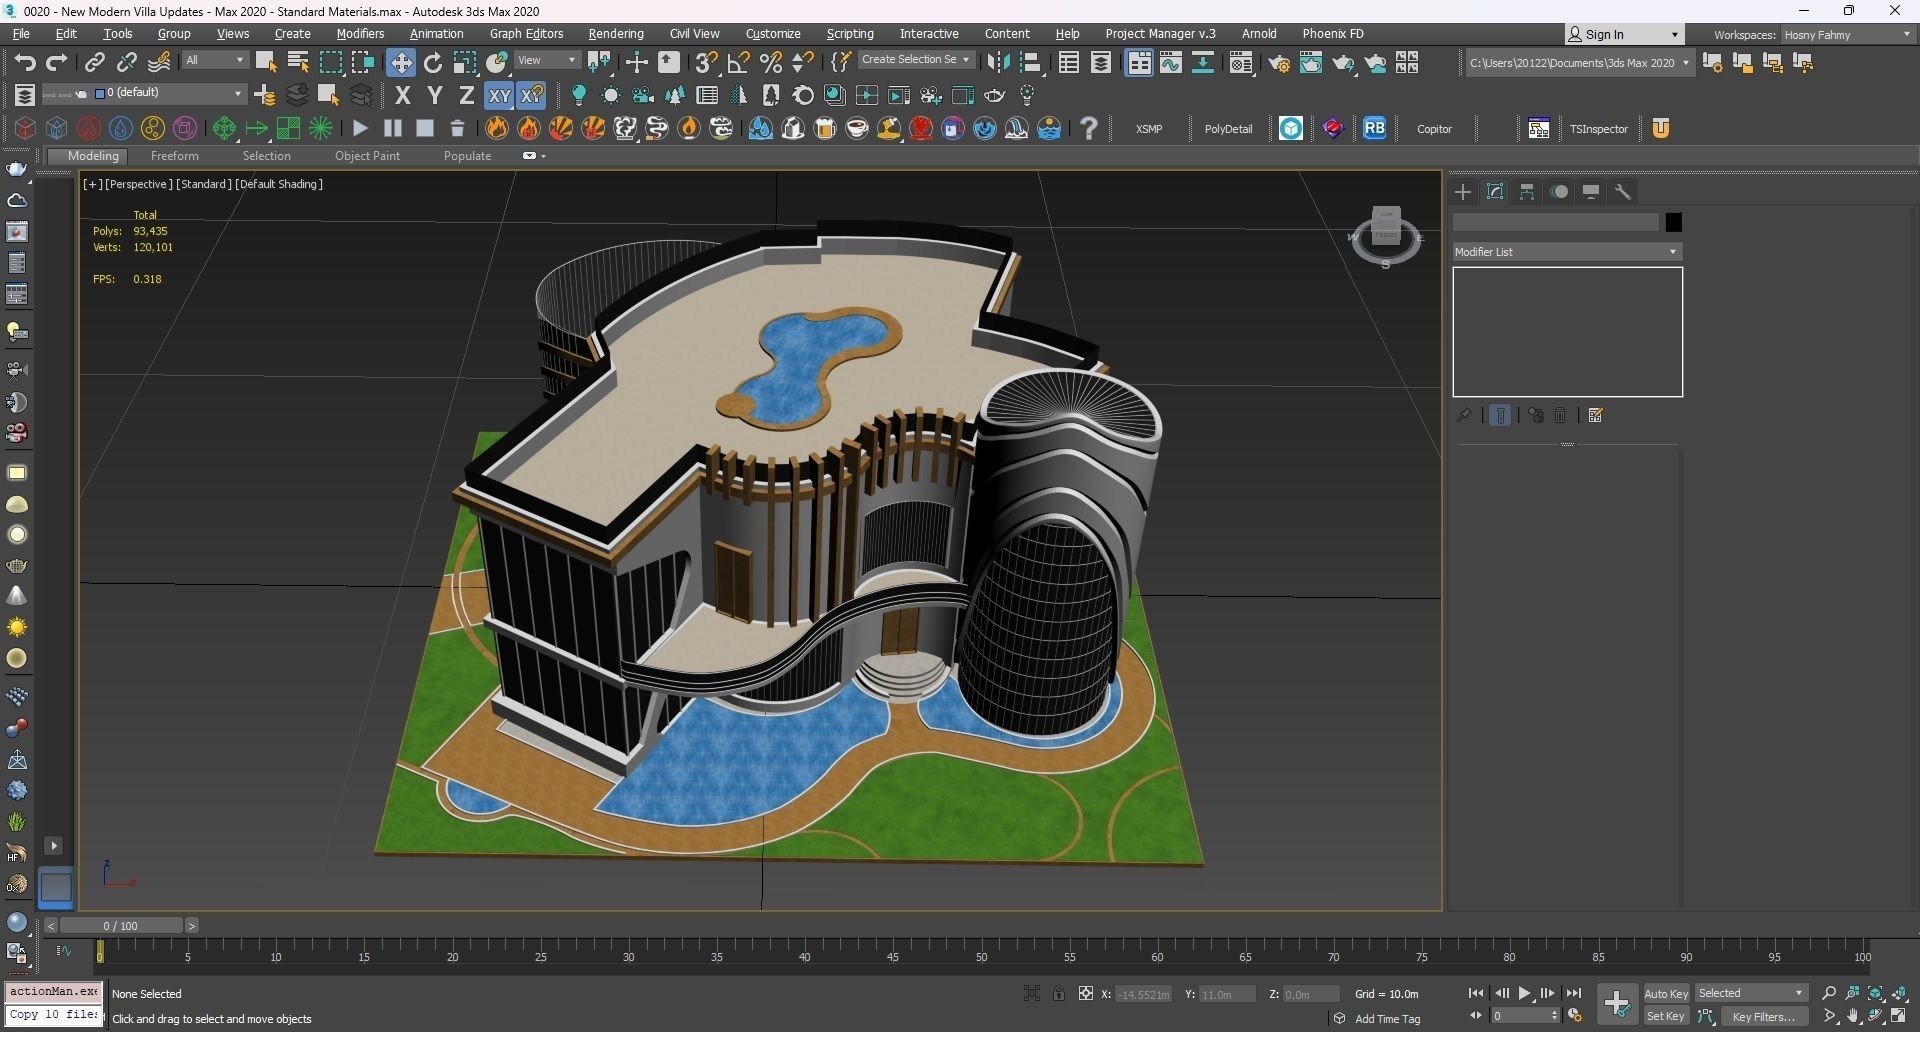Screen dimensions: 1920x1040
Task: Open the Utilities wrench panel tab
Action: [x=1623, y=192]
